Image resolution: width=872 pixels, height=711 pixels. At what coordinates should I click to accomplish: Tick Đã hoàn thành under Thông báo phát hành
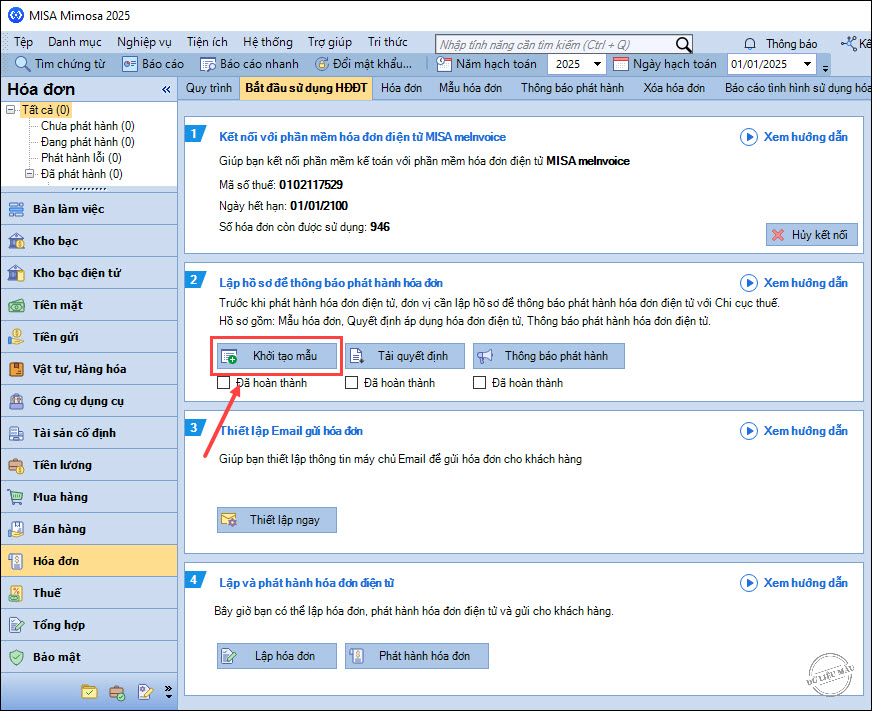(x=479, y=383)
